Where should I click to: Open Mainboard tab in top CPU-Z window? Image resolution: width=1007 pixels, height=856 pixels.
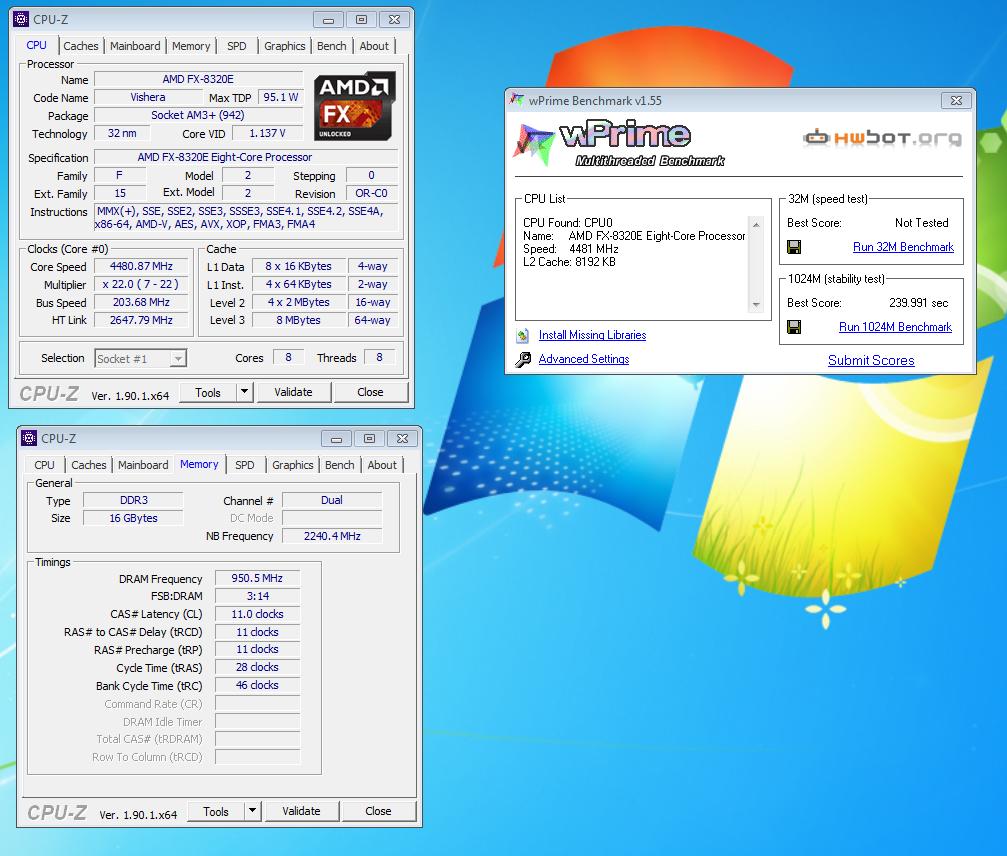click(x=135, y=46)
